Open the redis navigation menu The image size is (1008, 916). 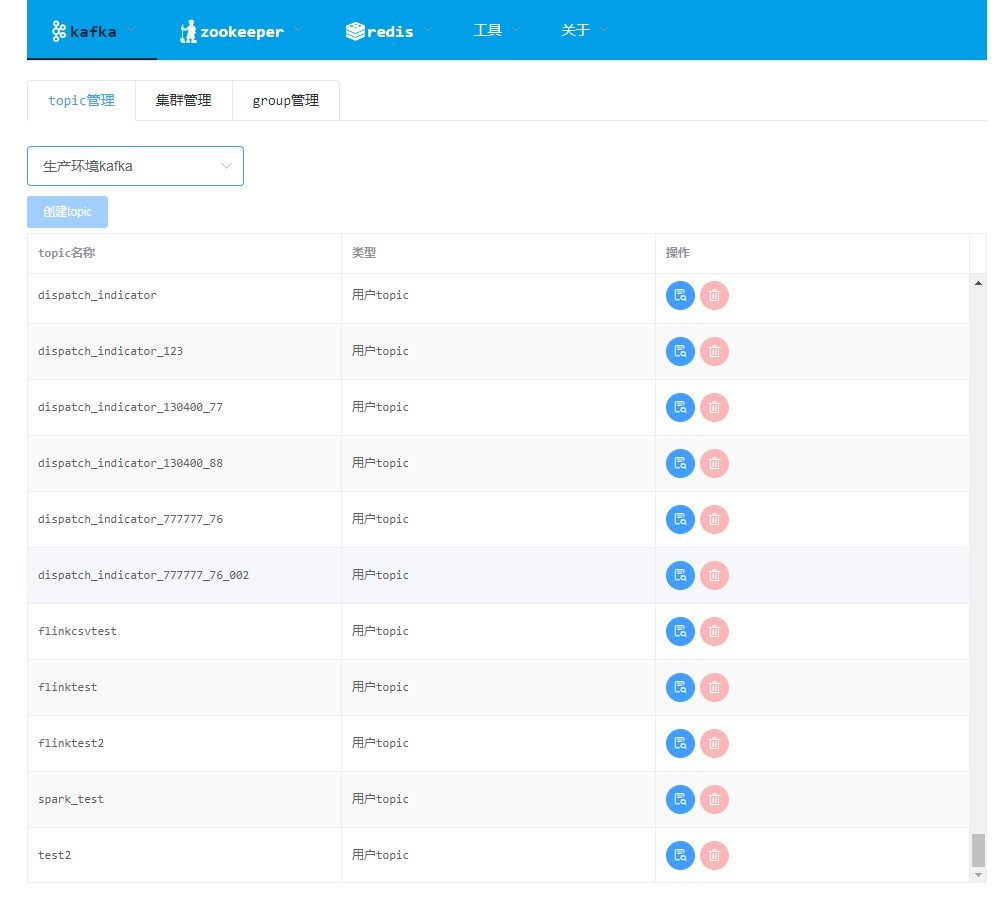pos(388,30)
